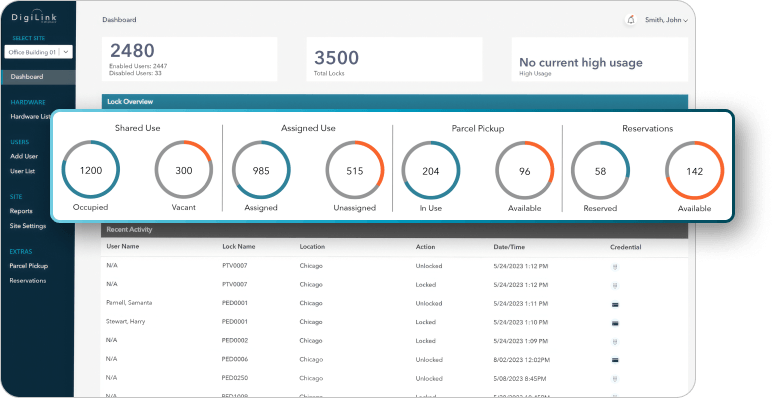The height and width of the screenshot is (398, 773).
Task: Click the 2480 users summary card
Action: tap(190, 59)
